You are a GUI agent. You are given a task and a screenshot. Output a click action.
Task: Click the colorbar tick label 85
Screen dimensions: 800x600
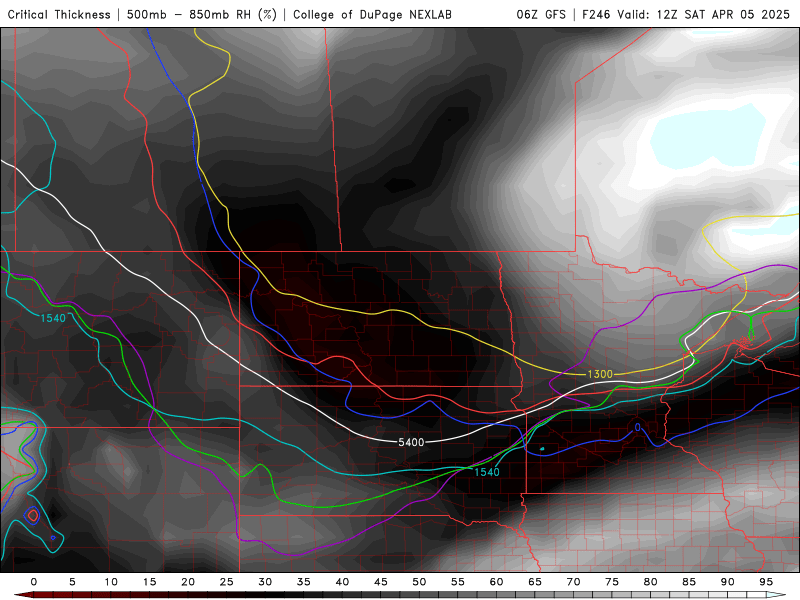[x=689, y=582]
